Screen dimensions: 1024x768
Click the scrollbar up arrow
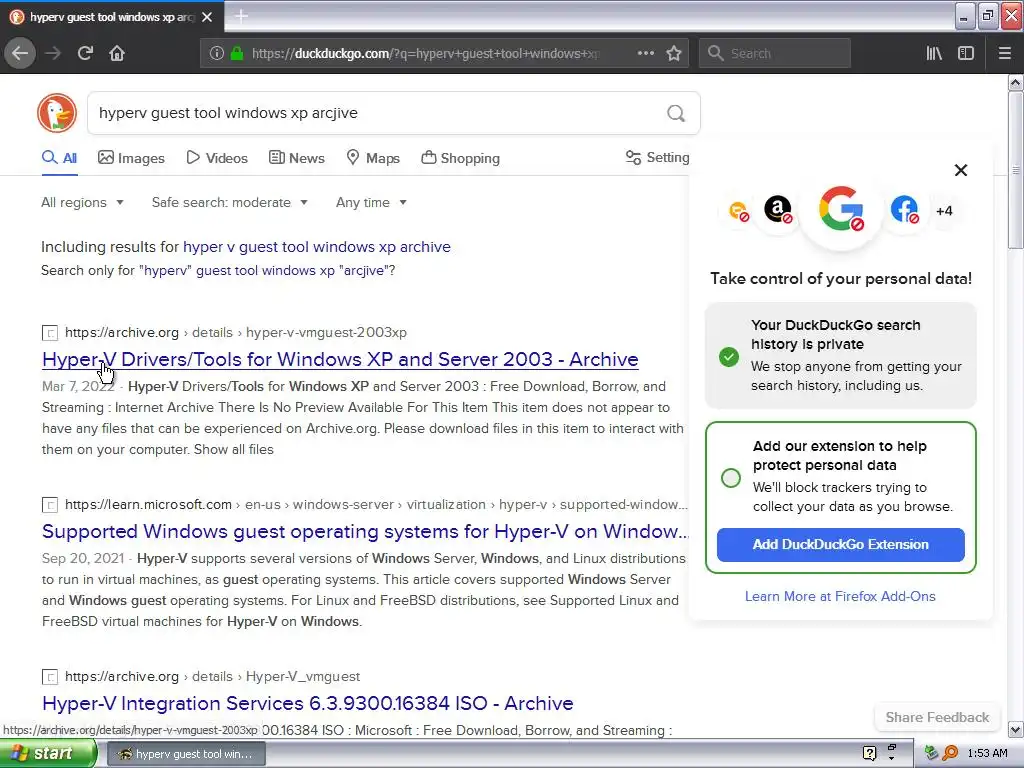tap(1015, 82)
